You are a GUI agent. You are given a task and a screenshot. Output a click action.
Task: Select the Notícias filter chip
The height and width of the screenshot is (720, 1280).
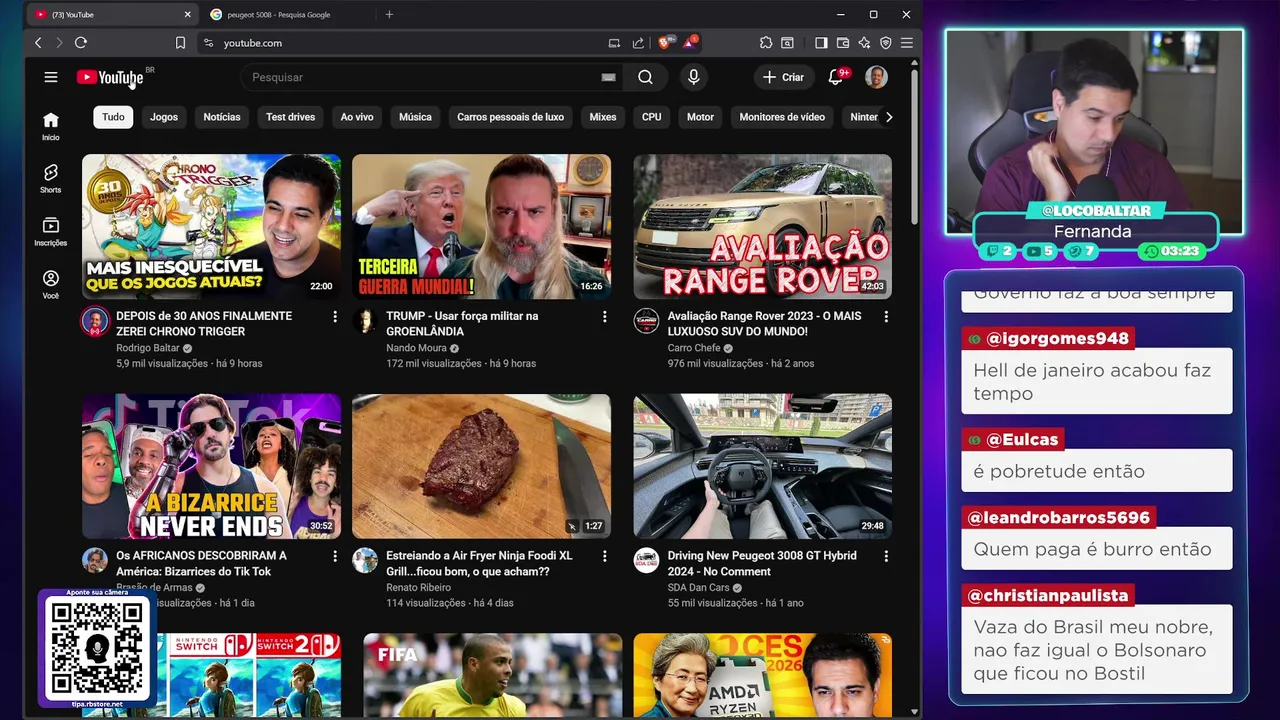point(222,117)
